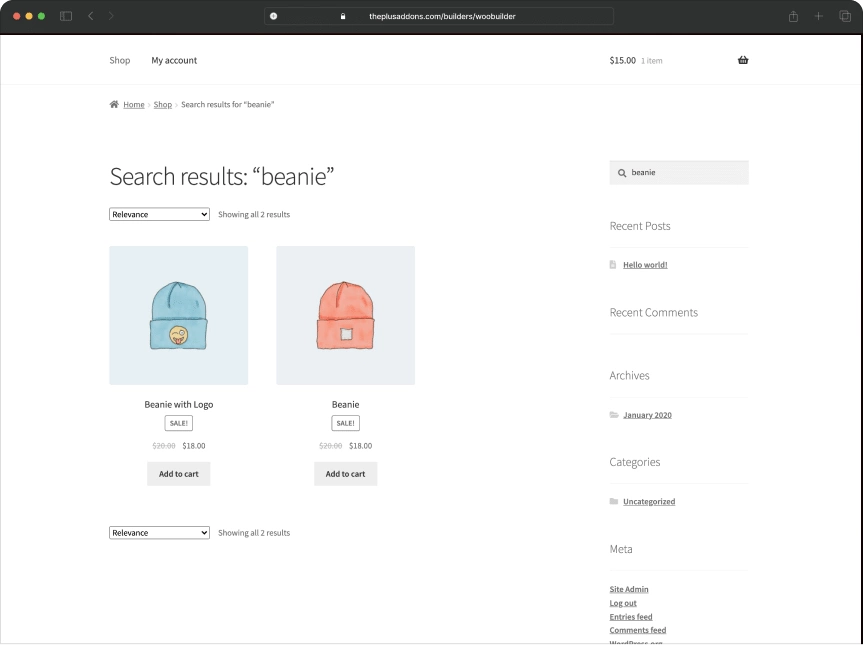Click the tab overview icon at top right
Image resolution: width=863 pixels, height=645 pixels.
click(x=844, y=16)
